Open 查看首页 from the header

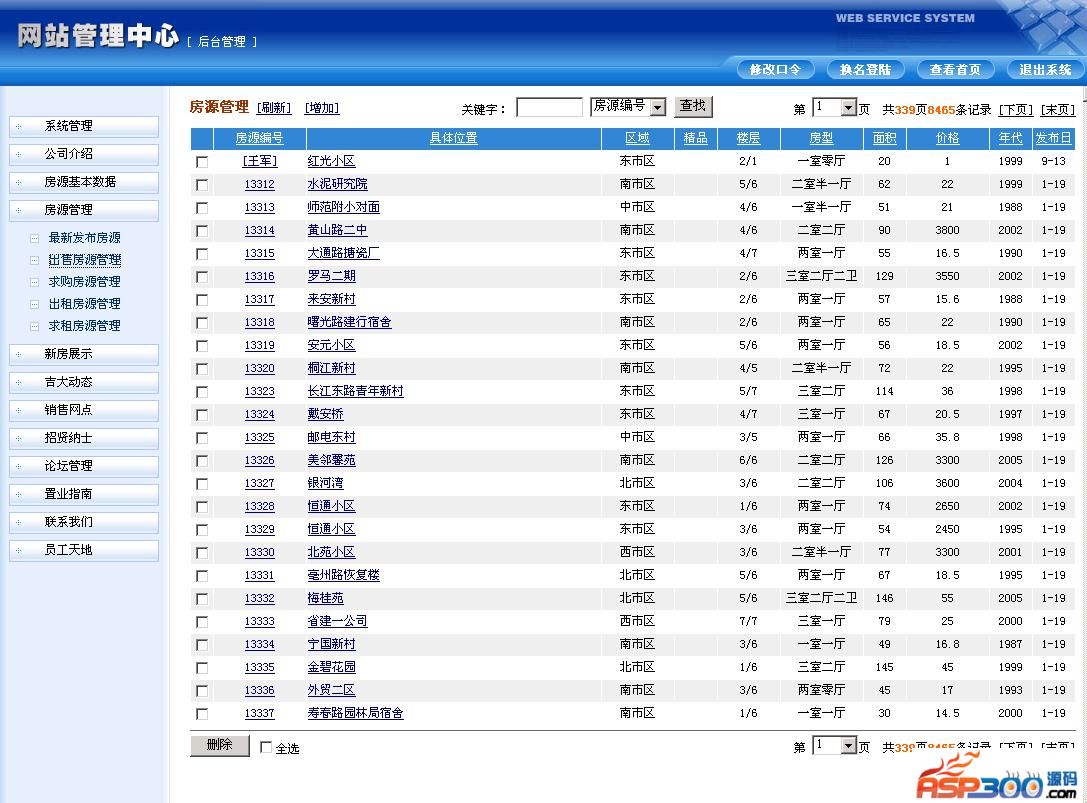coord(955,69)
